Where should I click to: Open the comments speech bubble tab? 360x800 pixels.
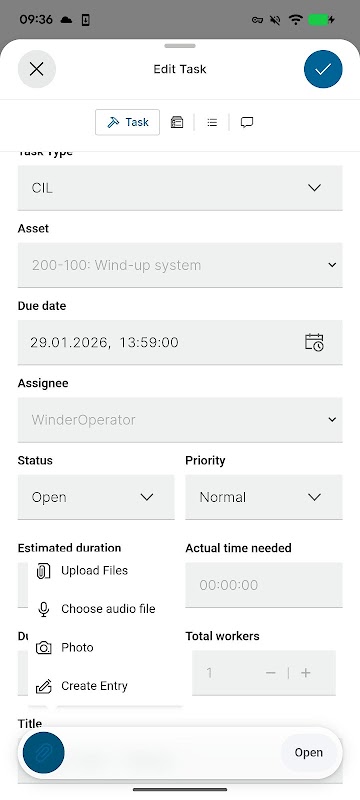point(247,122)
